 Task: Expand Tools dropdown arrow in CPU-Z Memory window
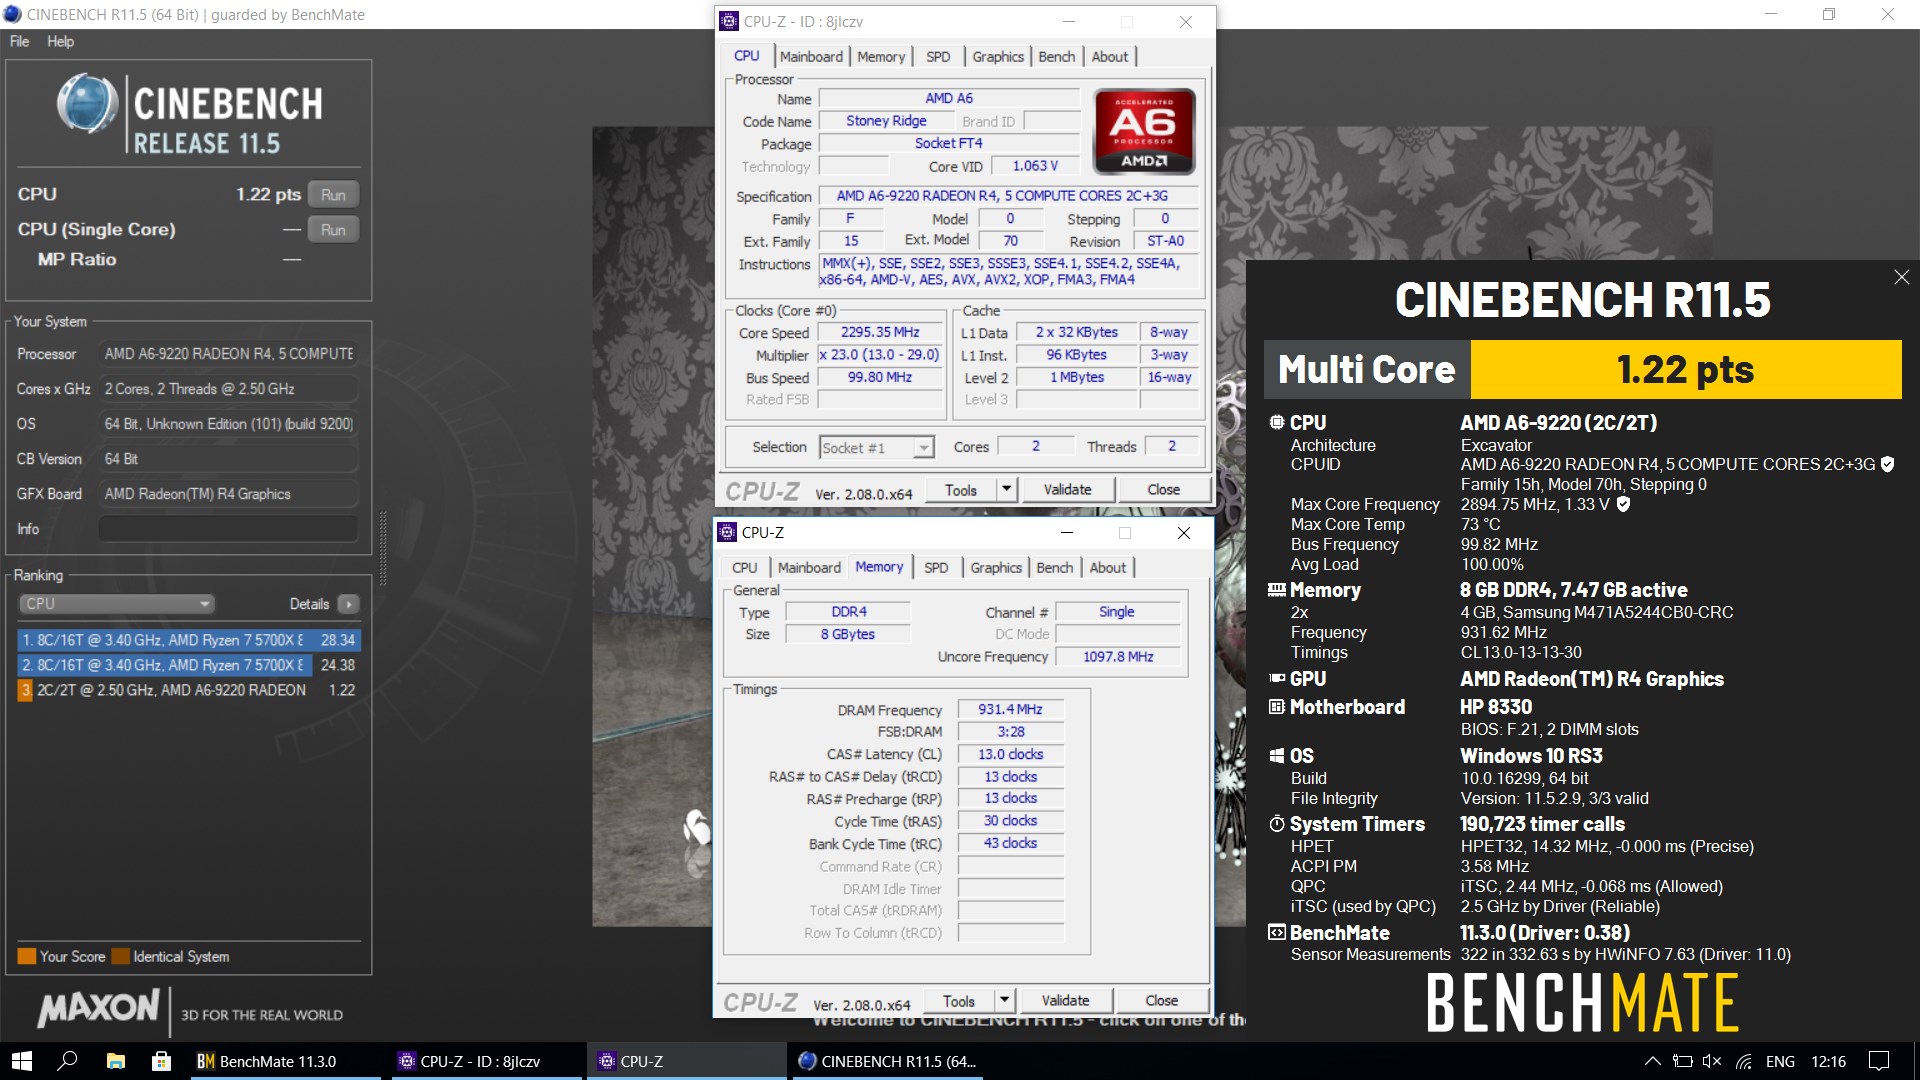[x=1004, y=1000]
